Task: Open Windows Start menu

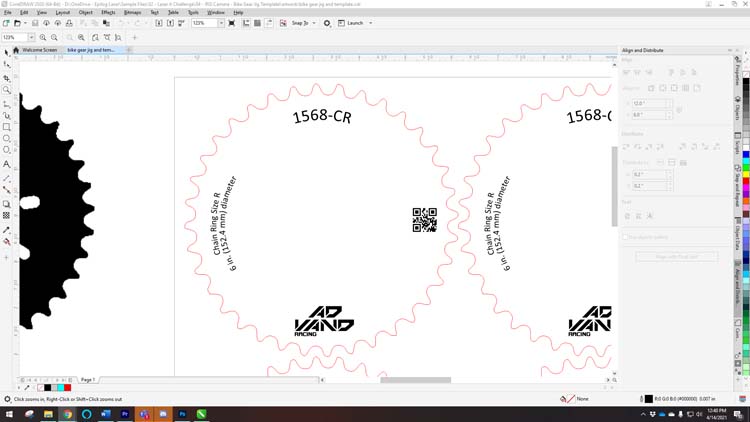Action: coord(9,414)
